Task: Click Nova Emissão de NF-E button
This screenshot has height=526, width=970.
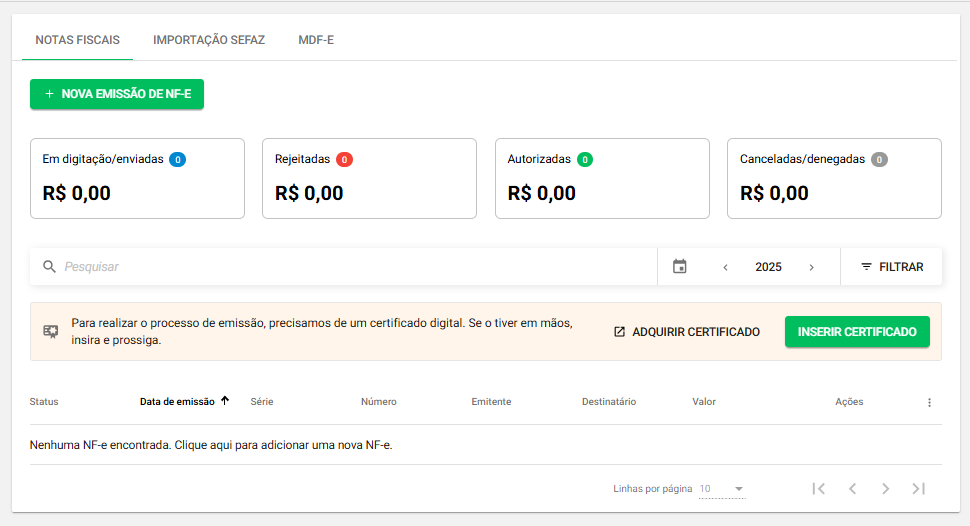Action: point(117,94)
